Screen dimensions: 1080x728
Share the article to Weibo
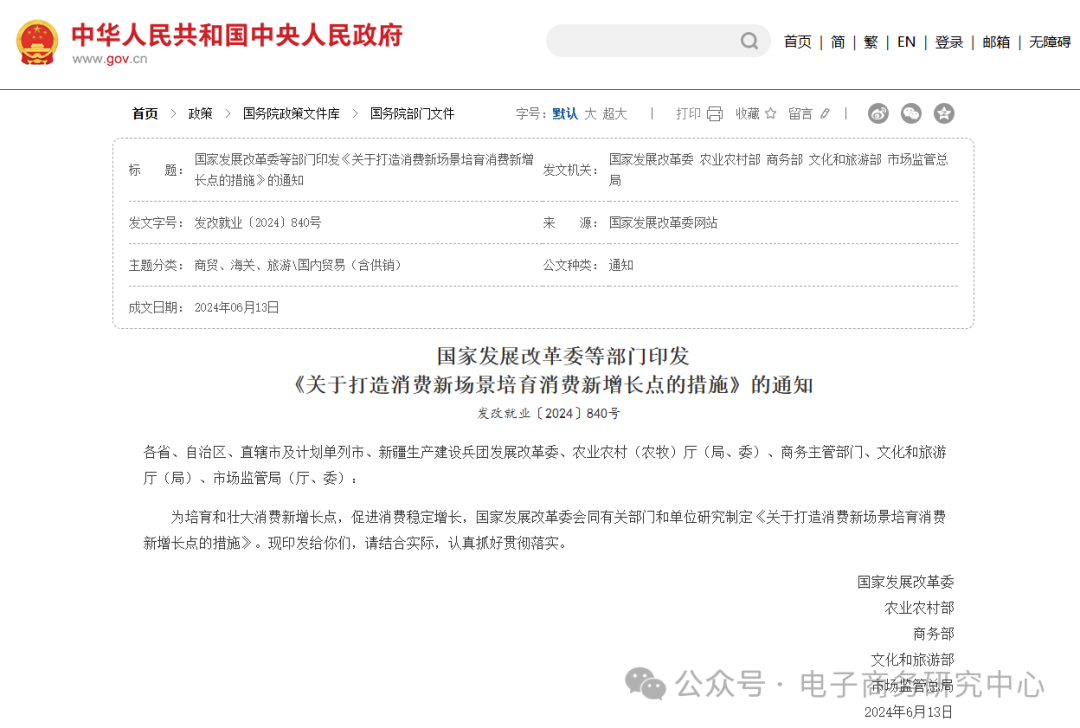(878, 114)
